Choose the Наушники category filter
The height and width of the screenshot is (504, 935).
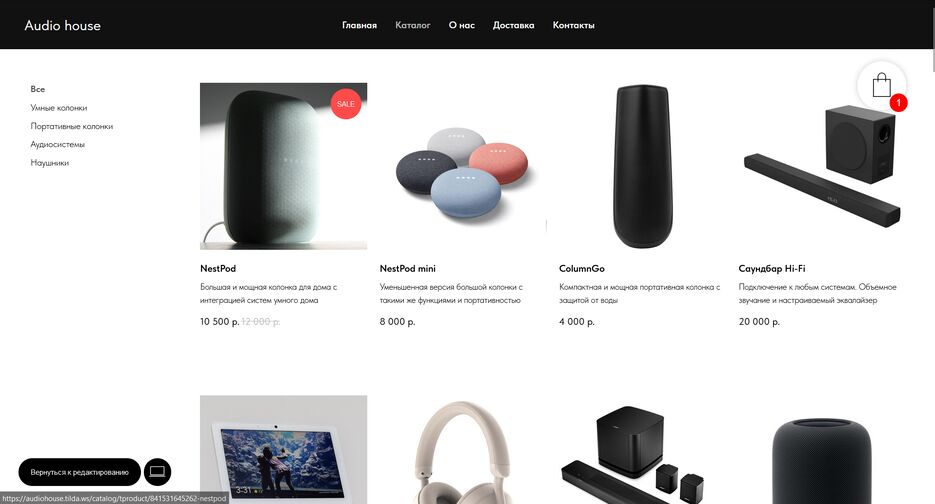click(x=49, y=162)
